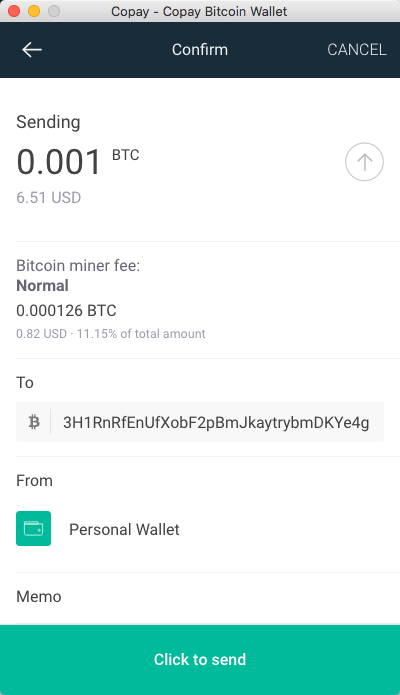Cancel the transaction confirmation
This screenshot has width=400, height=695.
(357, 50)
